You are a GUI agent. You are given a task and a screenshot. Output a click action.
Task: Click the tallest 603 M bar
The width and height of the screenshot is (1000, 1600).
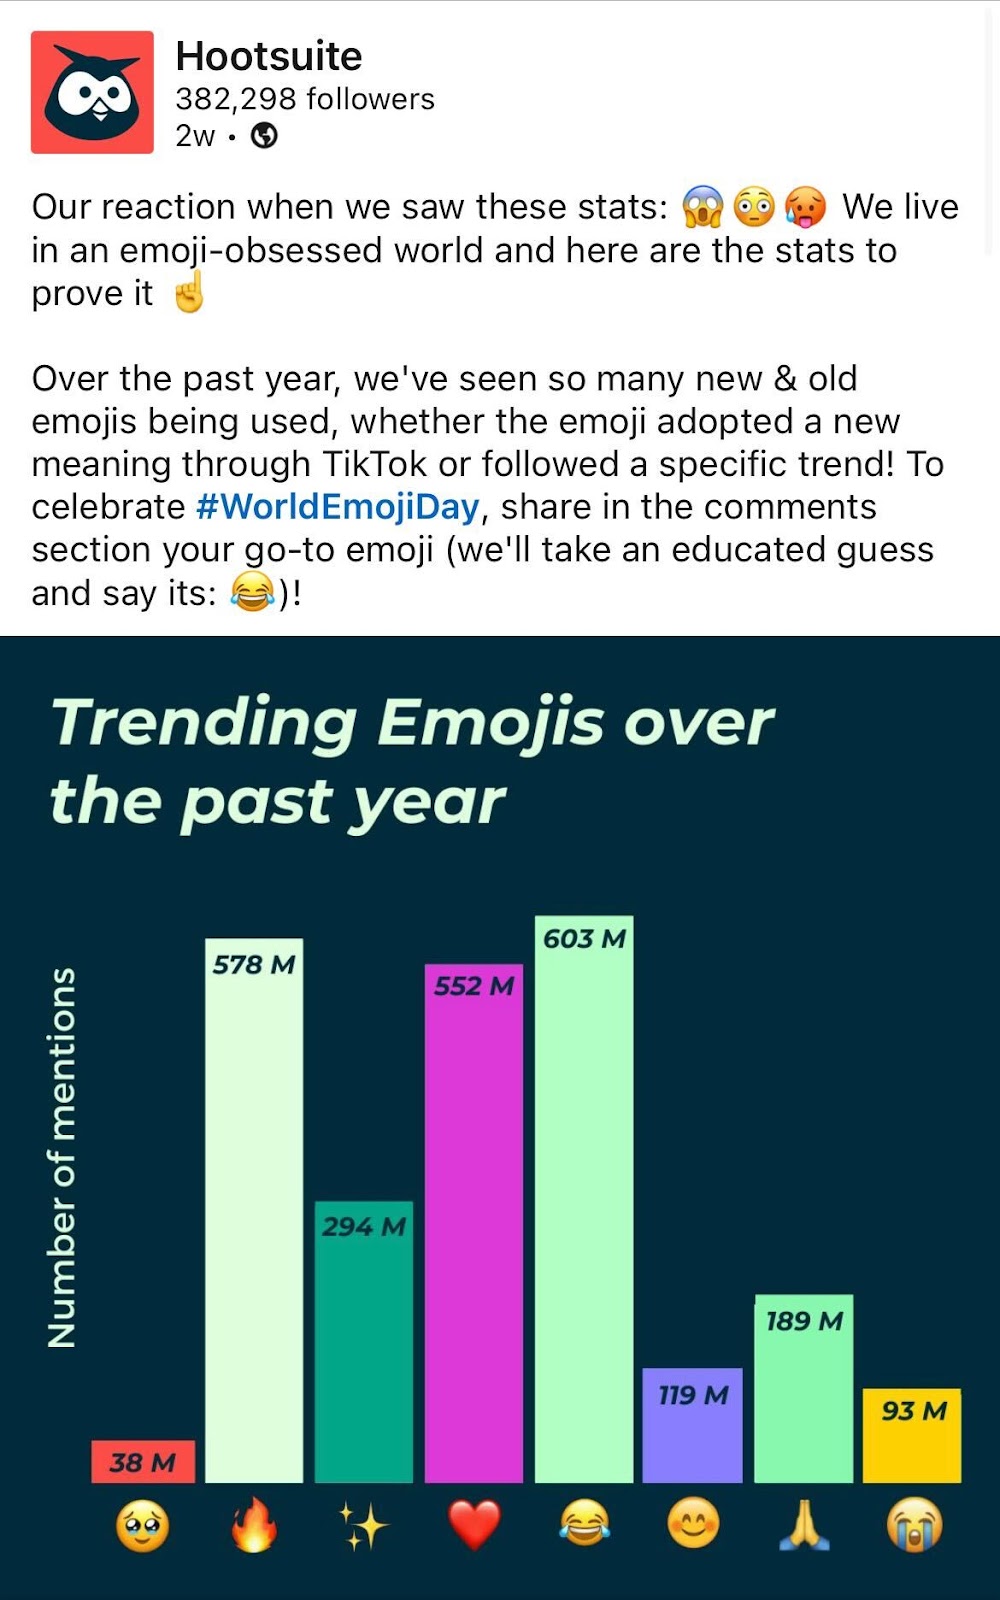pyautogui.click(x=584, y=1199)
